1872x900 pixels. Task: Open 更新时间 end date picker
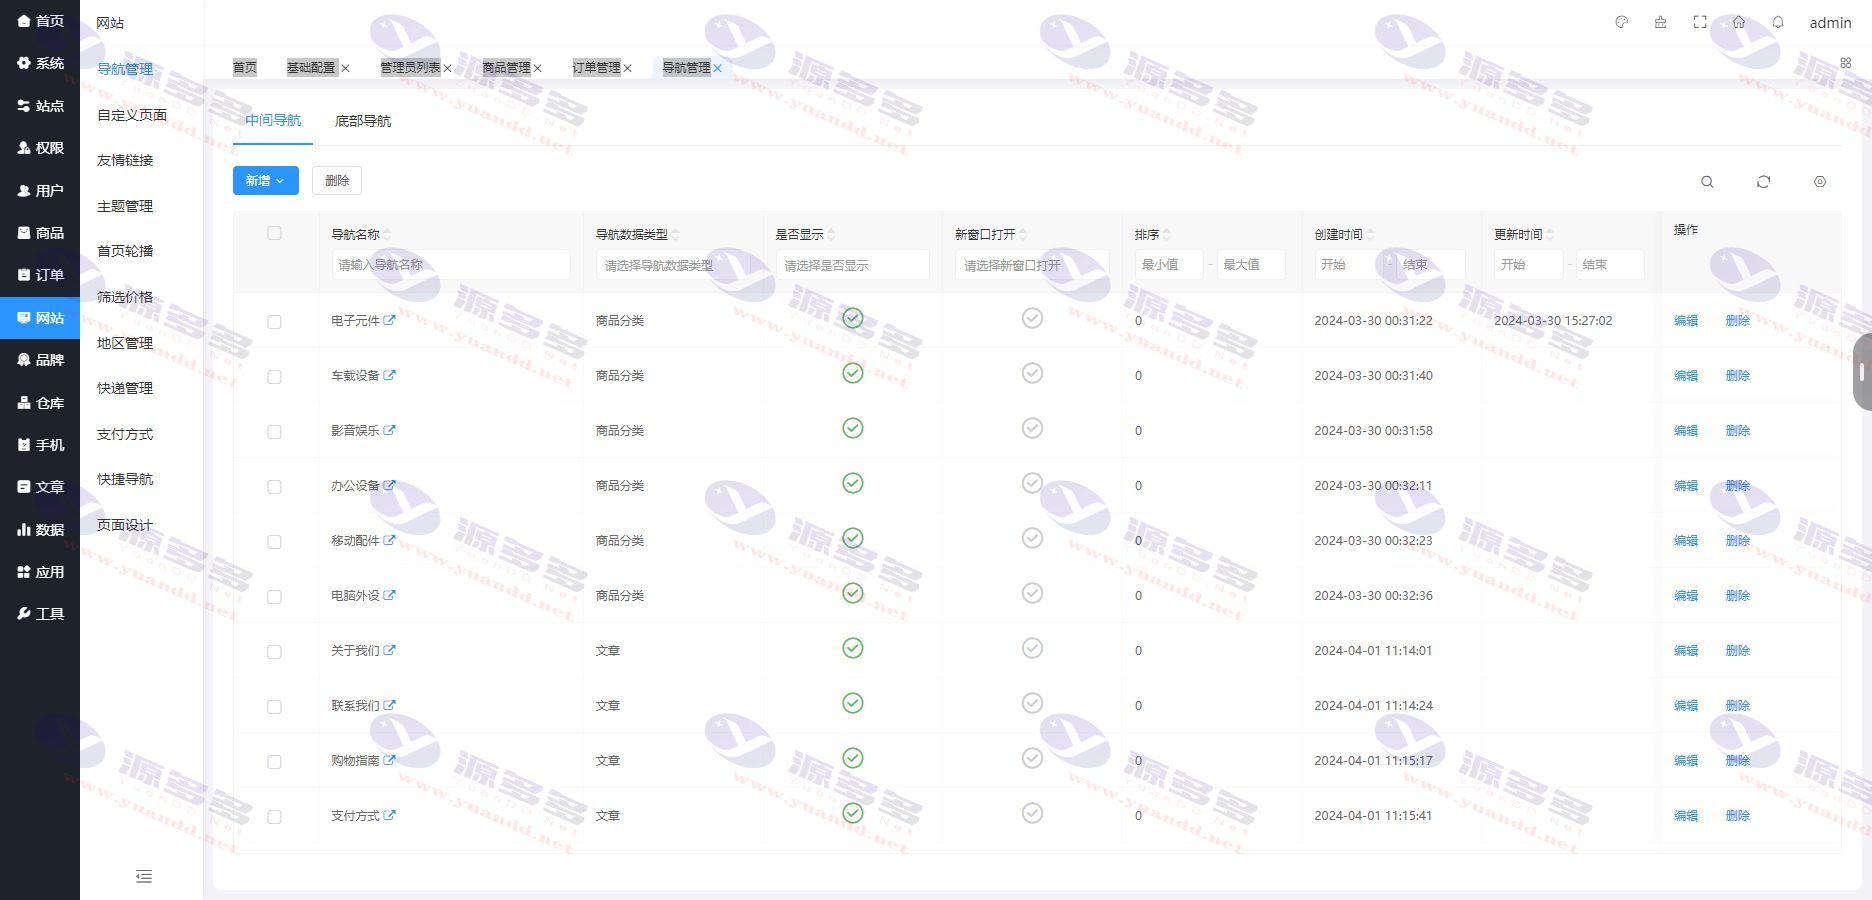pyautogui.click(x=1610, y=264)
